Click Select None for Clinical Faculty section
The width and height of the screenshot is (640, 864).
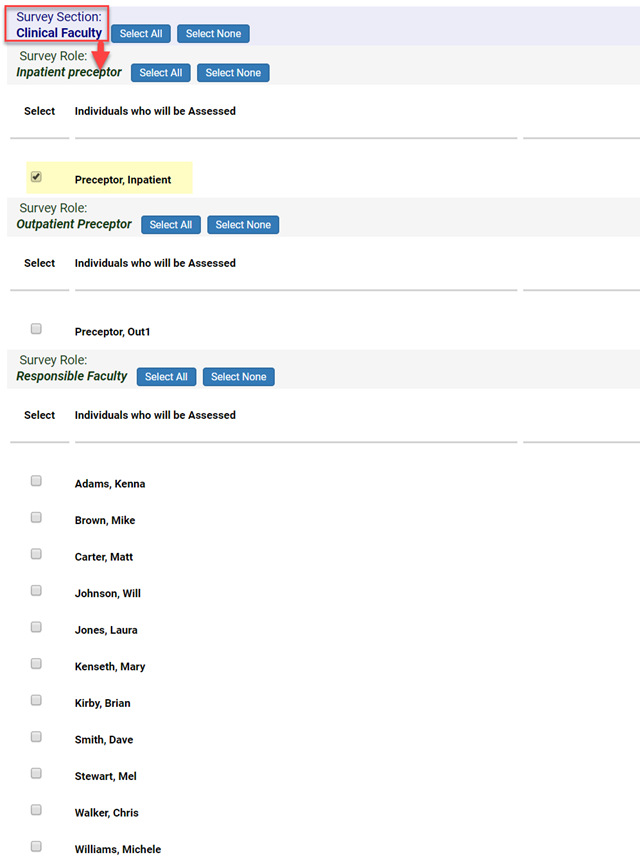tap(213, 33)
